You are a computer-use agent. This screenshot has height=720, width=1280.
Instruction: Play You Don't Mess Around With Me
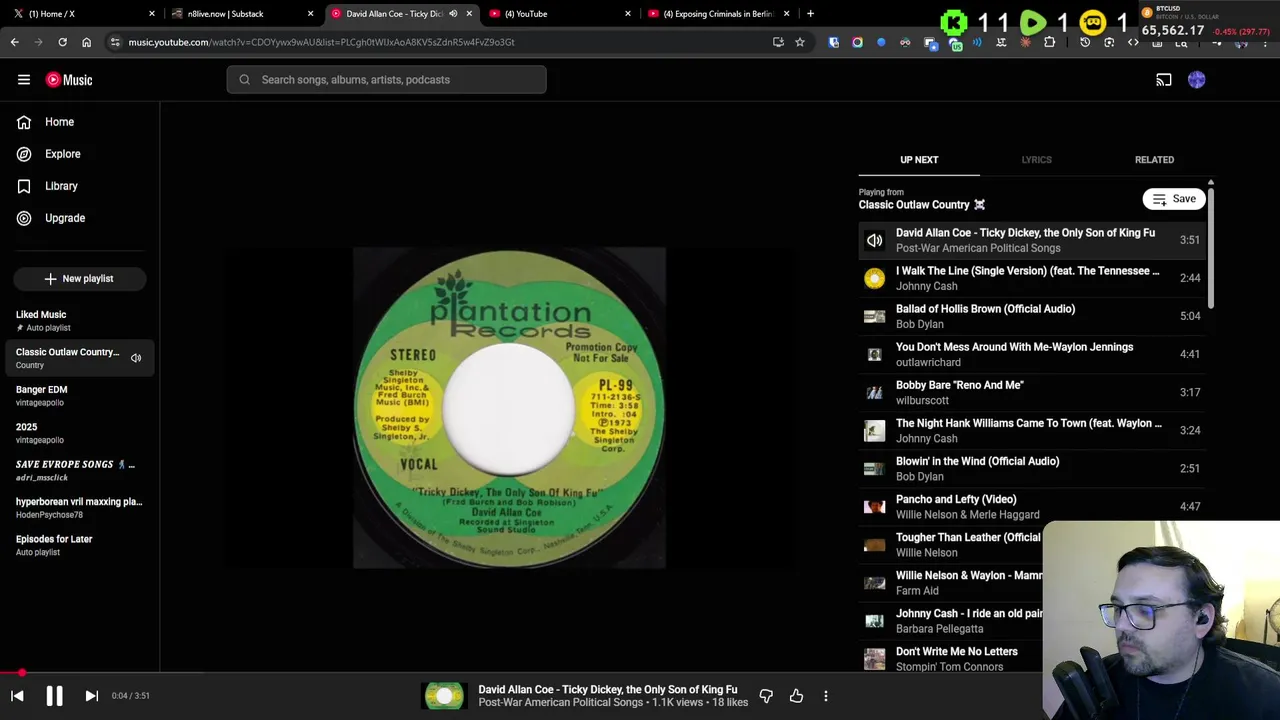coord(1032,354)
